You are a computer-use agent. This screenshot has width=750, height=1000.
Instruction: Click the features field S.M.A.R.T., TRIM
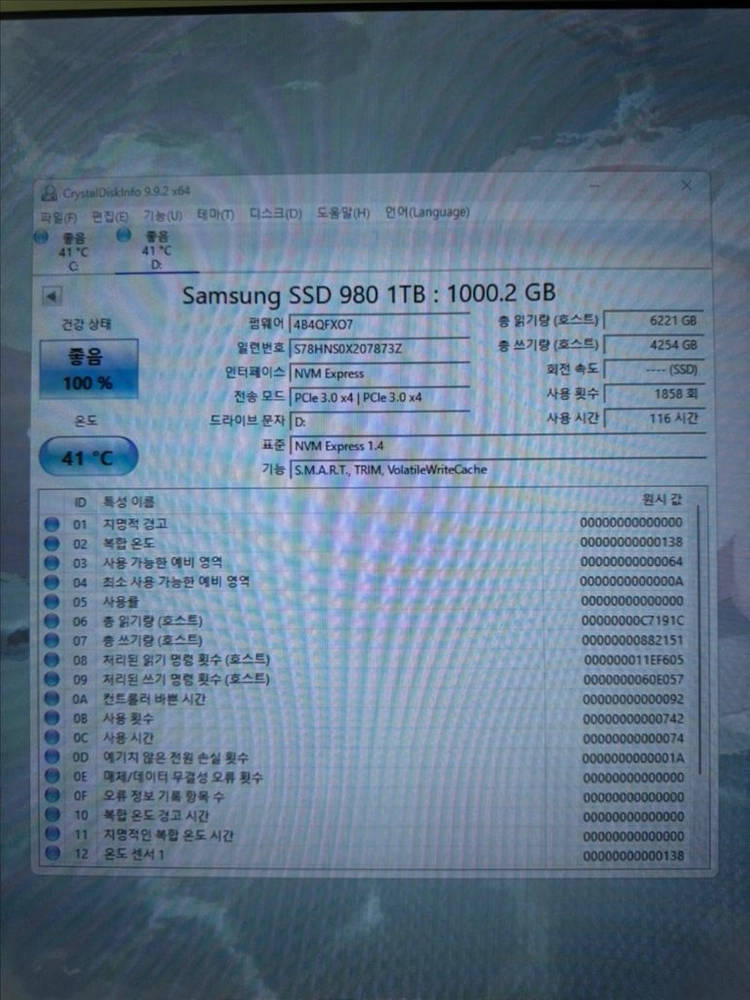coord(497,470)
